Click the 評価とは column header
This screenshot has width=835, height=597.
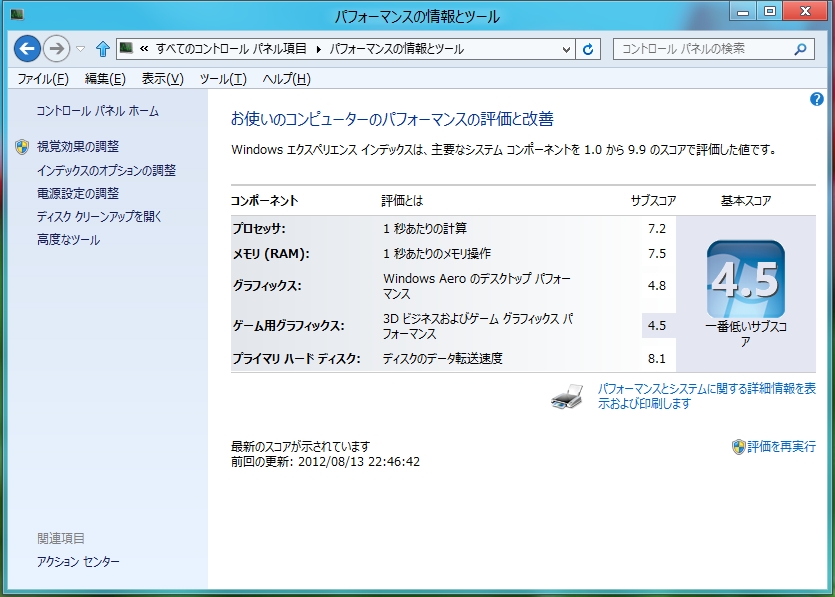point(402,201)
